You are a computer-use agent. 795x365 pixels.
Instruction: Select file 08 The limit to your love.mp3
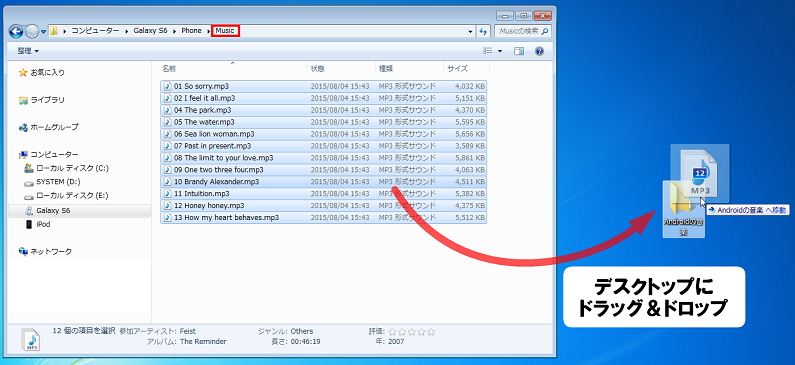[323, 158]
